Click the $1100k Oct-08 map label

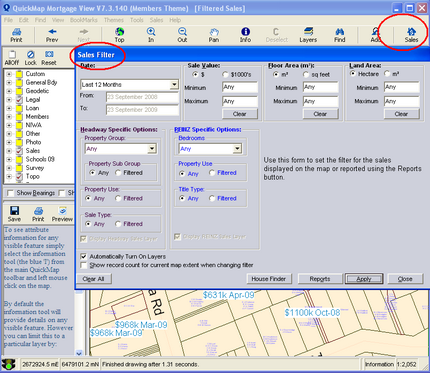coord(312,313)
